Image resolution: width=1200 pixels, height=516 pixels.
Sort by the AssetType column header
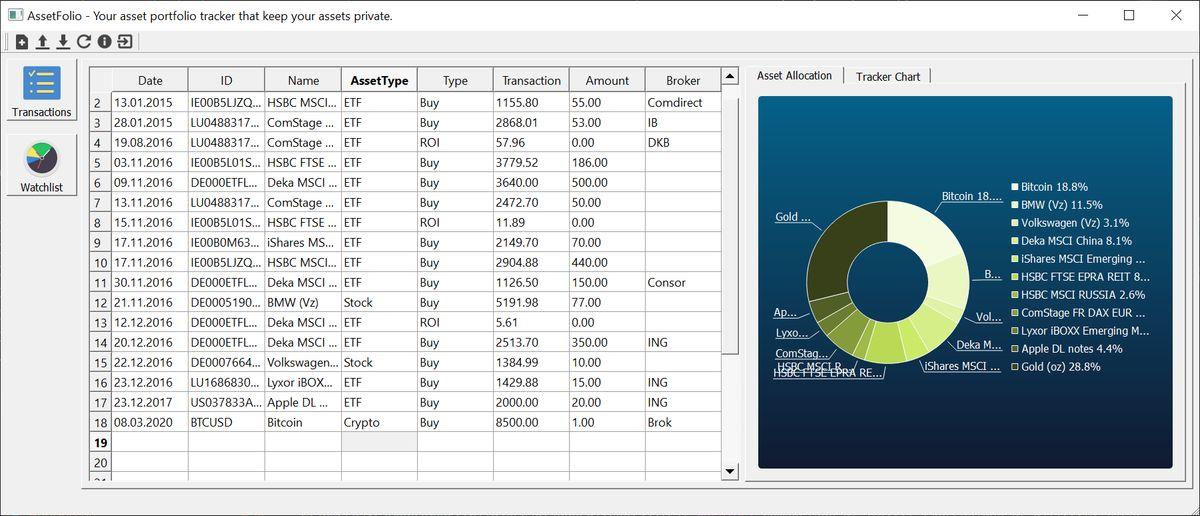click(x=378, y=81)
